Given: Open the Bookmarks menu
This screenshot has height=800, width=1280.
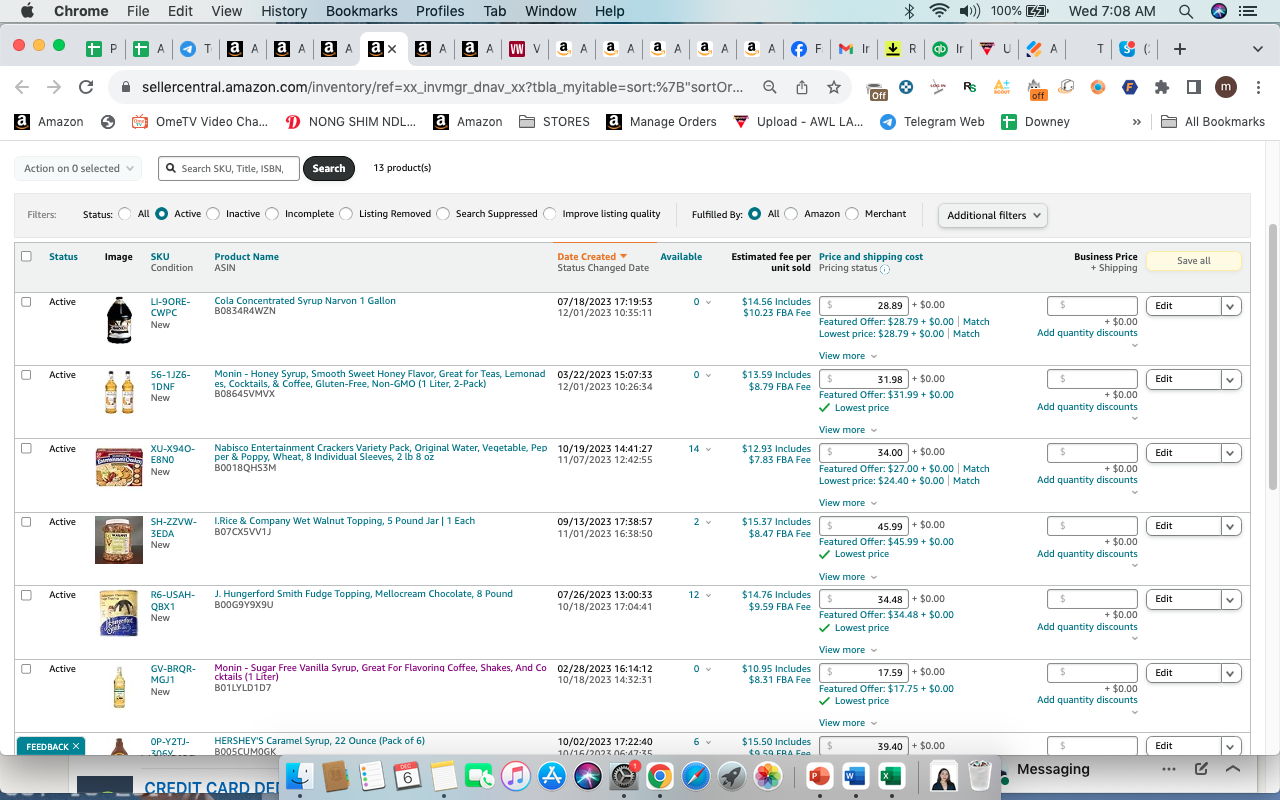Looking at the screenshot, I should [x=361, y=11].
